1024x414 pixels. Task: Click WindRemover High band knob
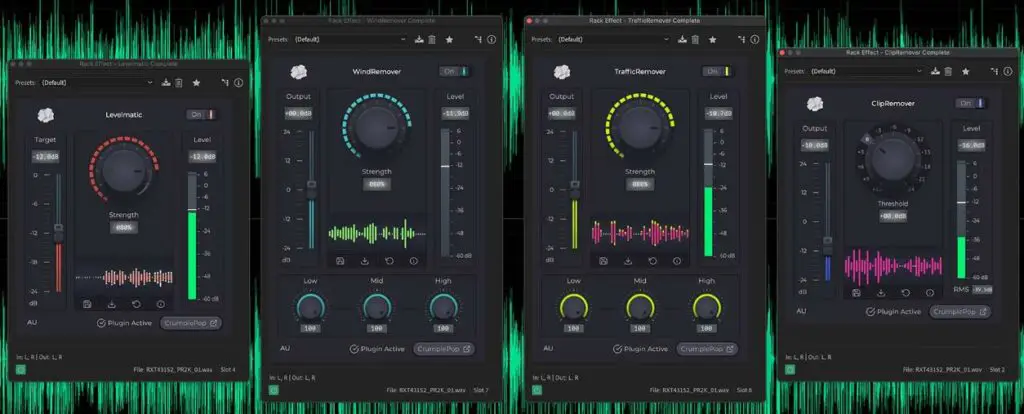(443, 308)
